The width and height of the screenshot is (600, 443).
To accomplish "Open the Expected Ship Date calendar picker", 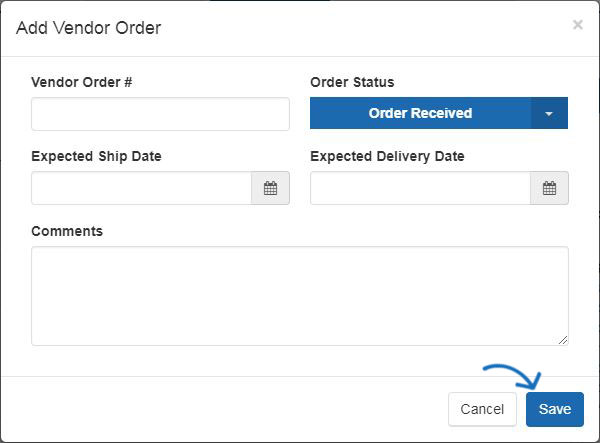I will click(270, 188).
